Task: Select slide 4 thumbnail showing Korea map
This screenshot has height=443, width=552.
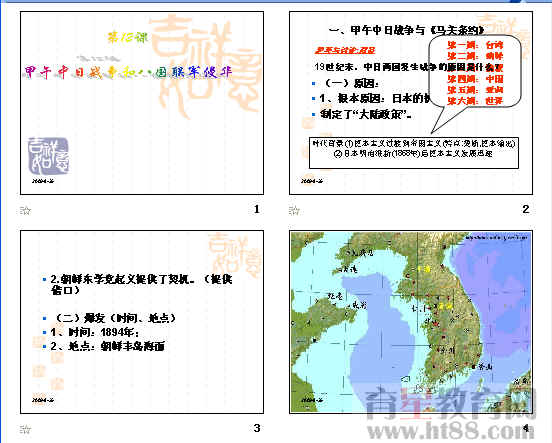Action: (x=411, y=322)
